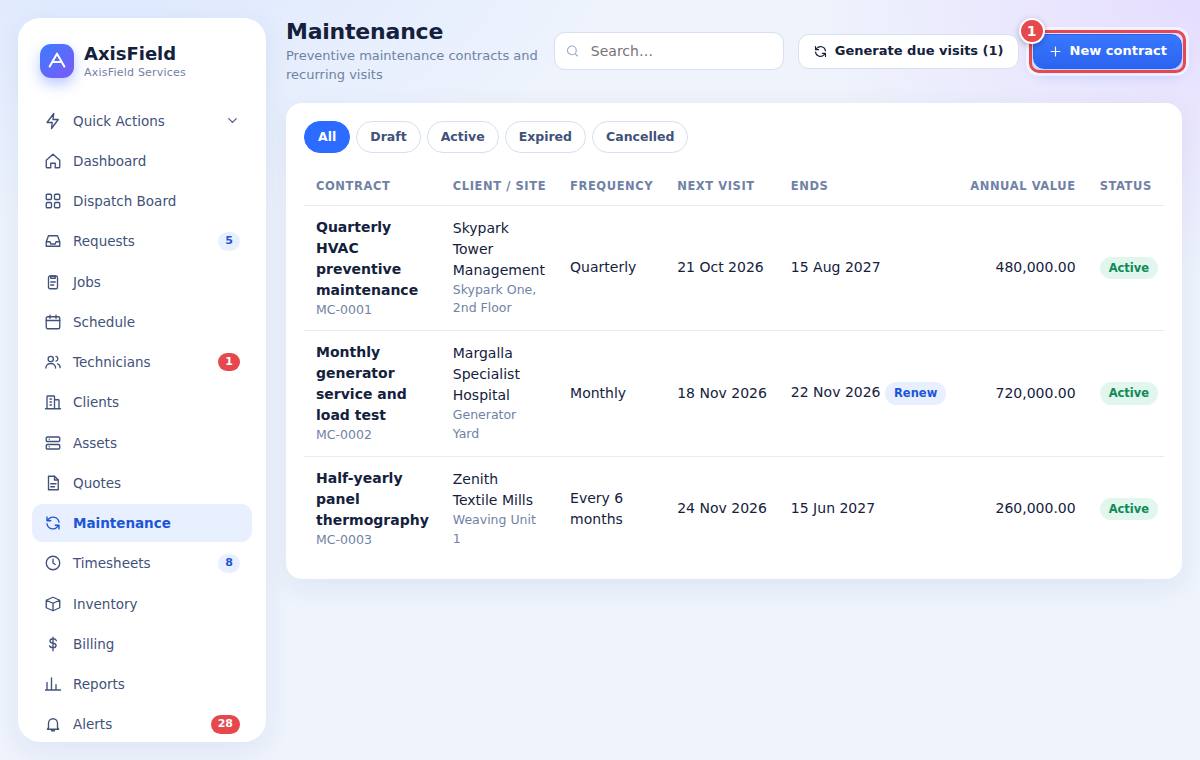Click plus icon on New contract button

pyautogui.click(x=1055, y=51)
